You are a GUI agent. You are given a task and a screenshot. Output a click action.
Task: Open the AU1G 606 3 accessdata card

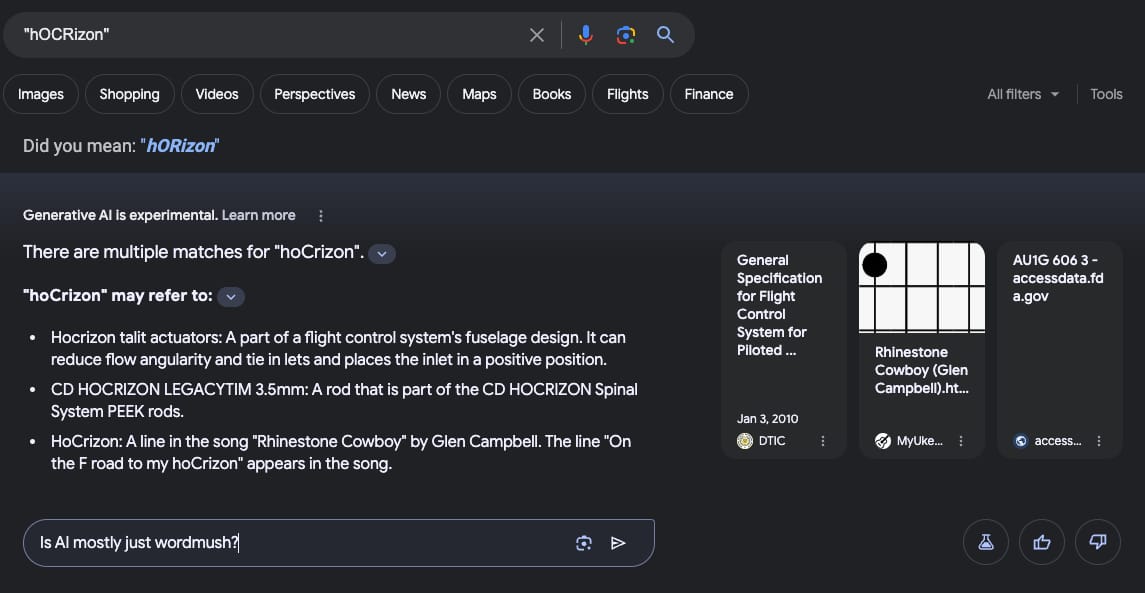point(1060,350)
